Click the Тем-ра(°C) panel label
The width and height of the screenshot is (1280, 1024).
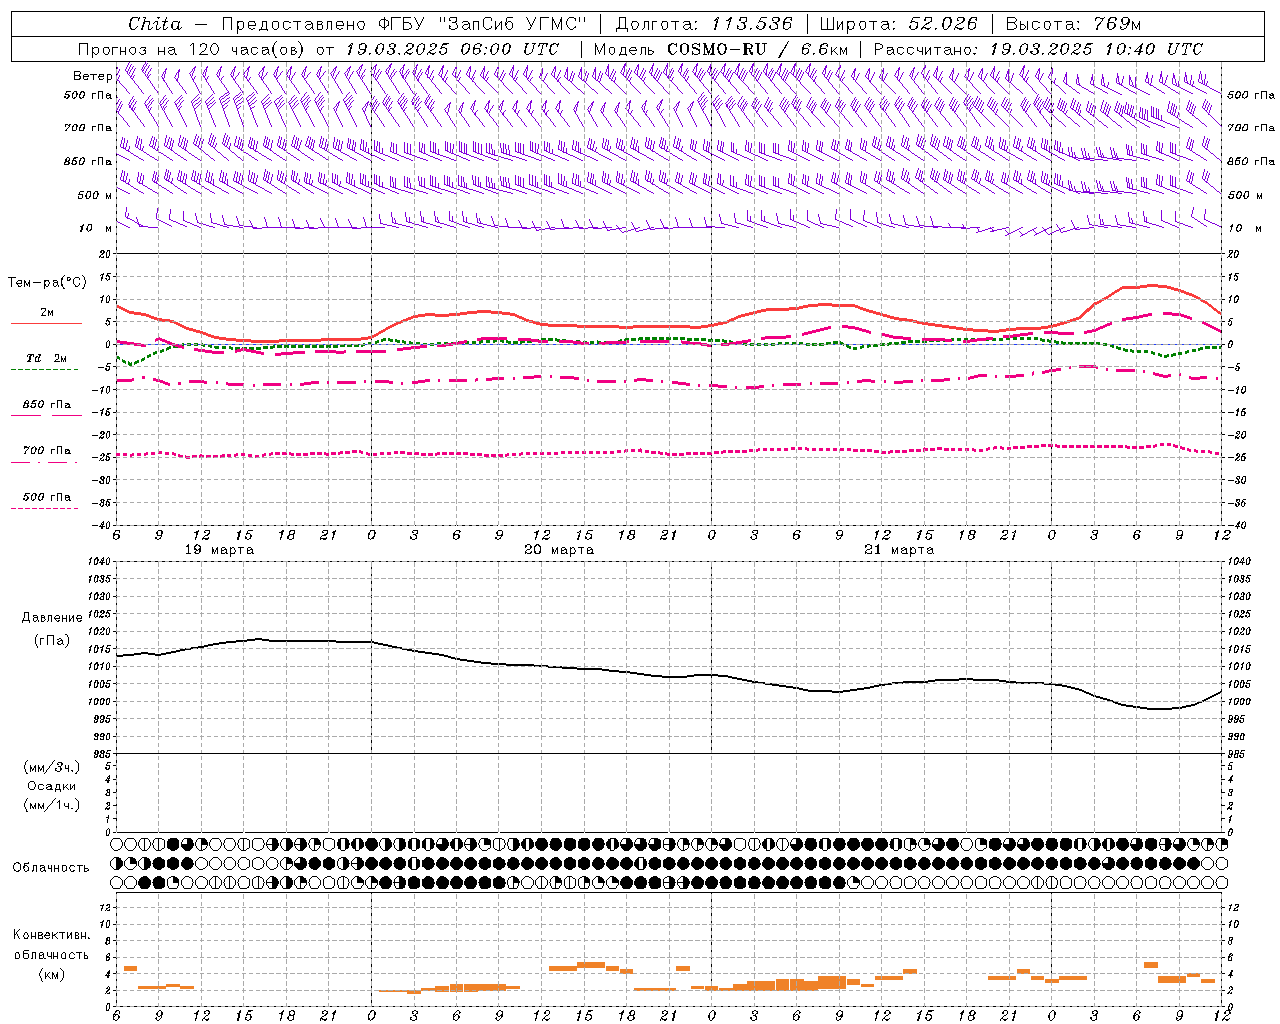[x=46, y=283]
